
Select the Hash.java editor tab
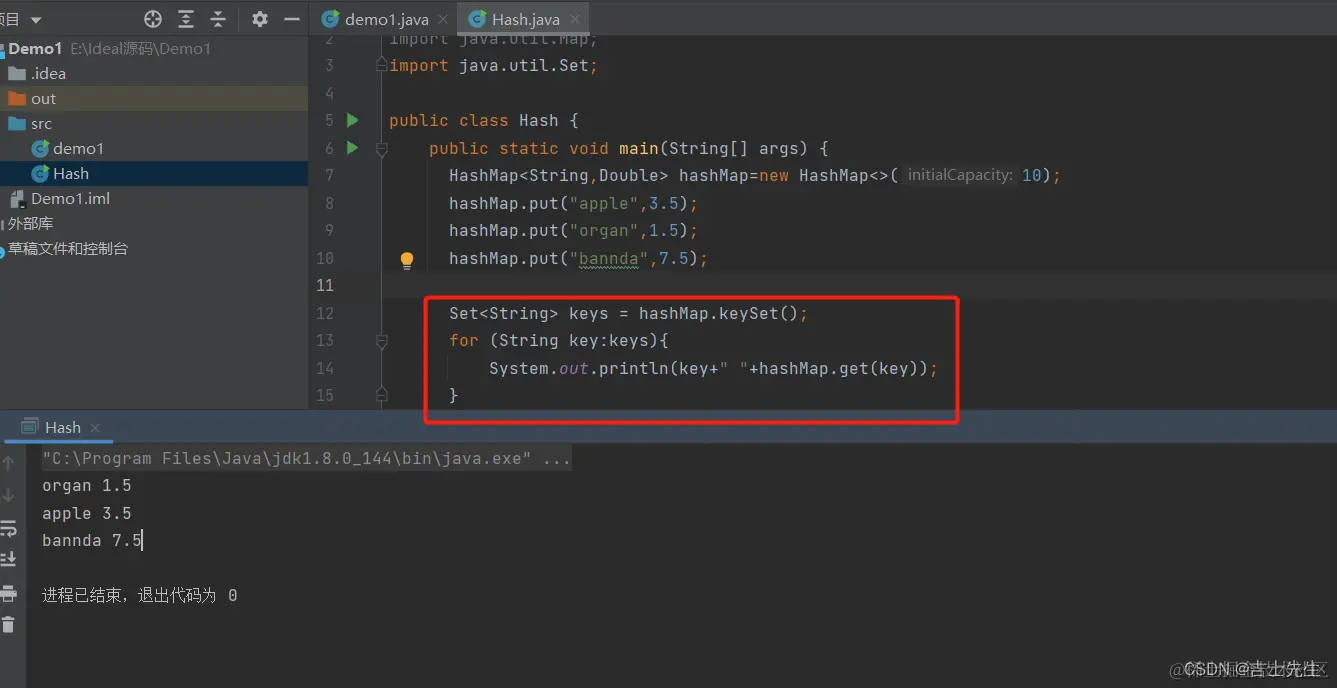click(x=525, y=19)
